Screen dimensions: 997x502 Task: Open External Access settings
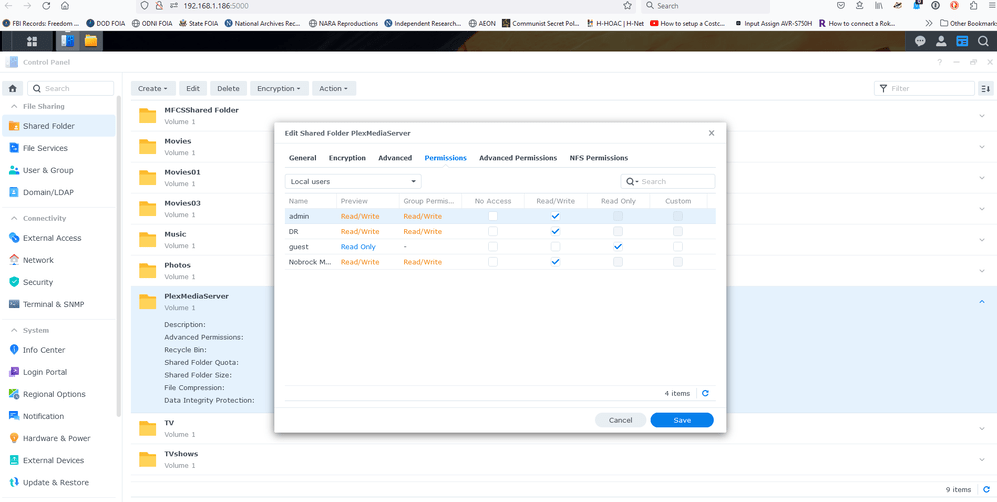[59, 238]
